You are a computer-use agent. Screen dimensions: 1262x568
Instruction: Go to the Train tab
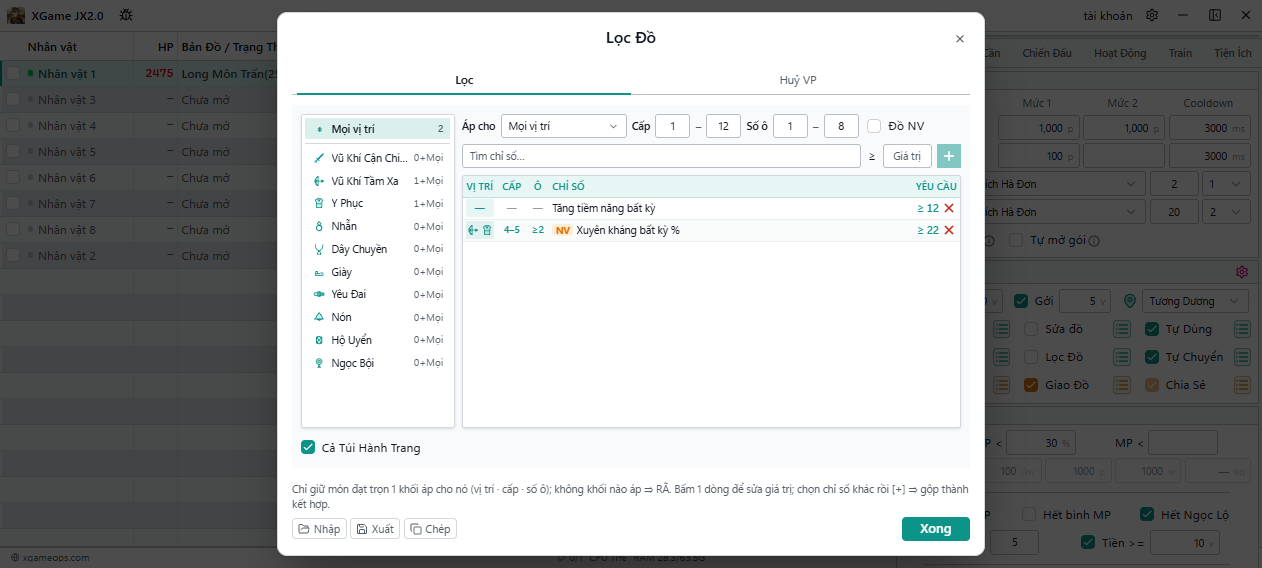click(1180, 53)
